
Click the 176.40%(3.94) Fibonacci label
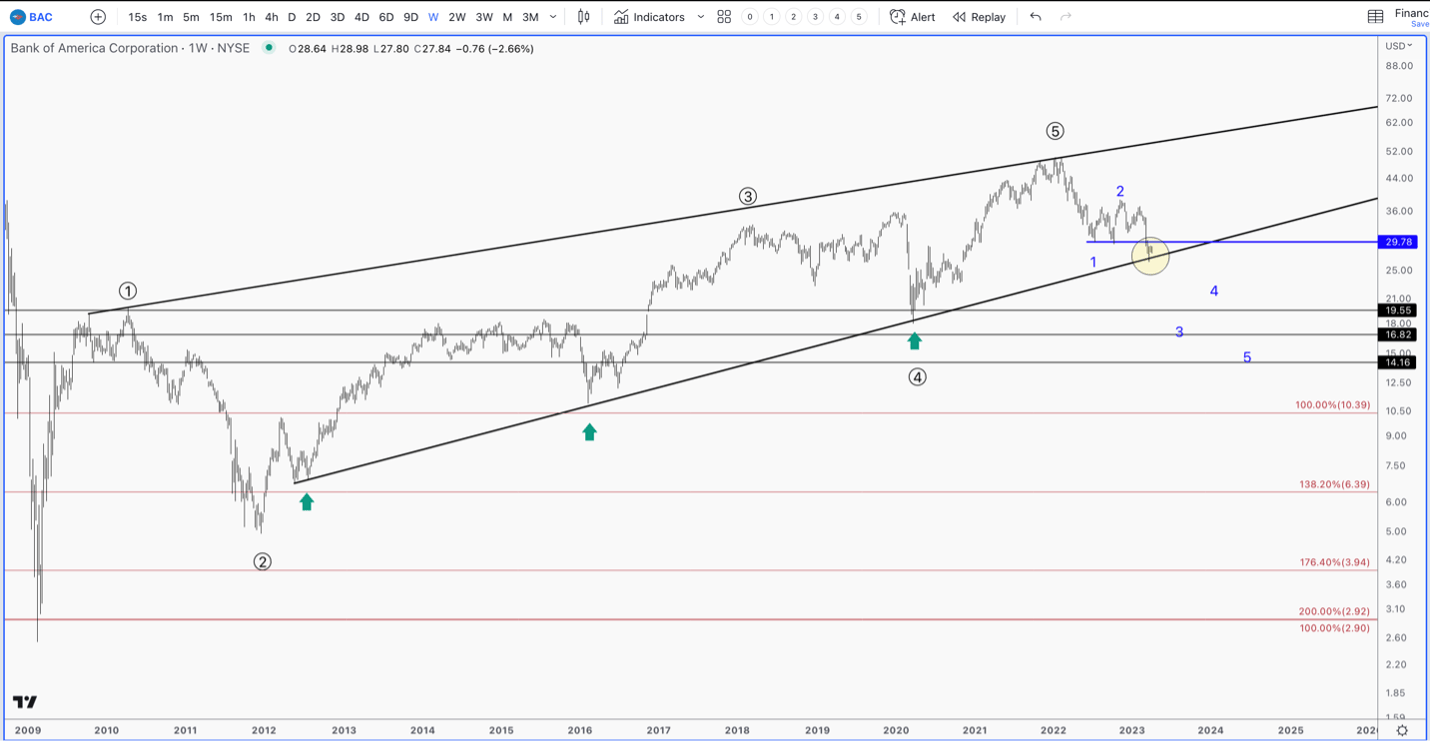[1335, 562]
